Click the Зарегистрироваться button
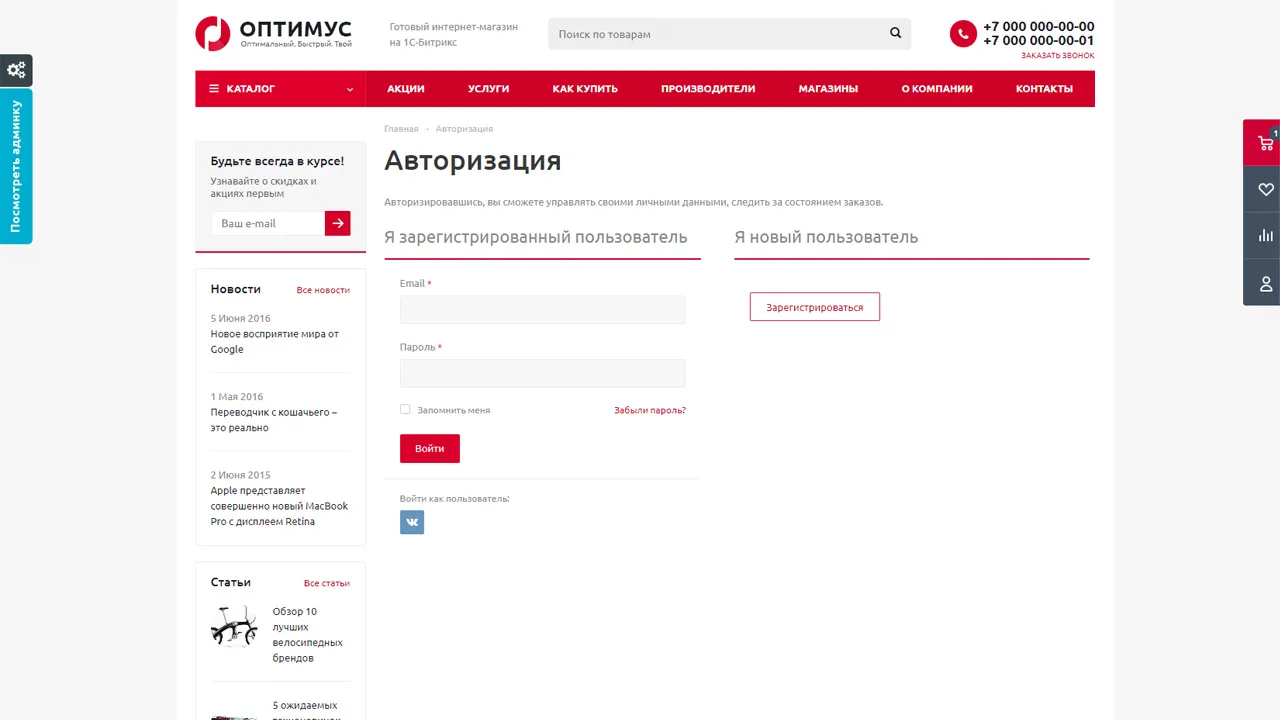The height and width of the screenshot is (720, 1280). [x=815, y=307]
